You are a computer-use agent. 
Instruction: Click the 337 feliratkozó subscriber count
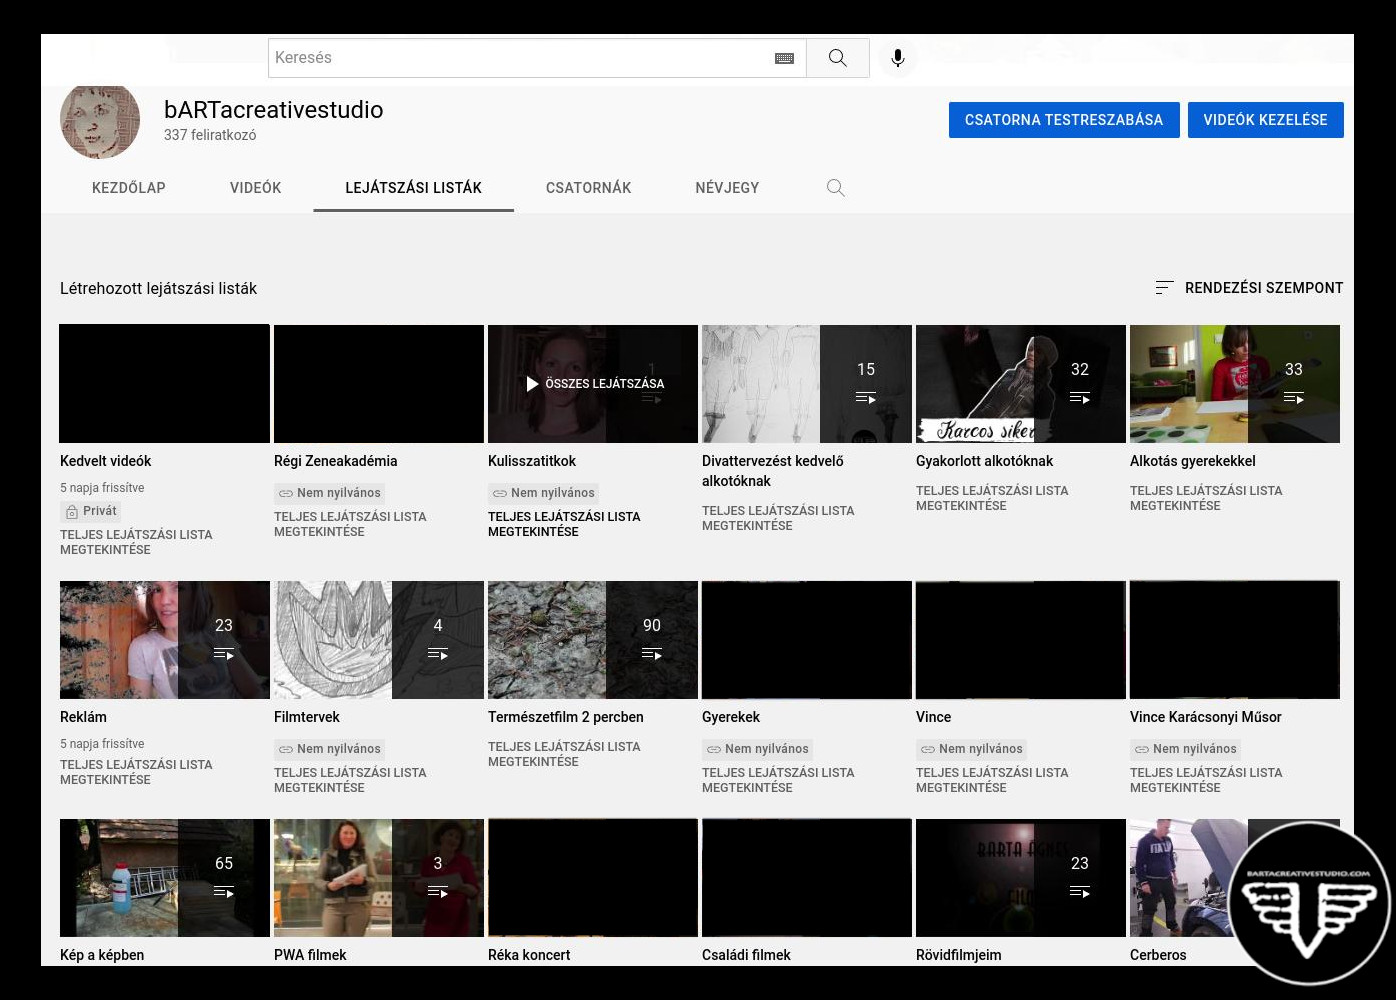tap(210, 135)
